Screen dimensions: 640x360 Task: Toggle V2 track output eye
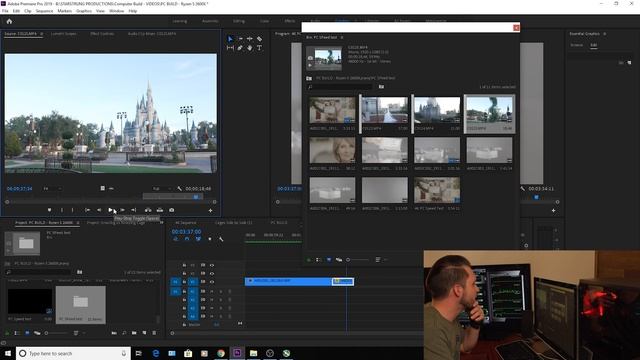[x=212, y=273]
